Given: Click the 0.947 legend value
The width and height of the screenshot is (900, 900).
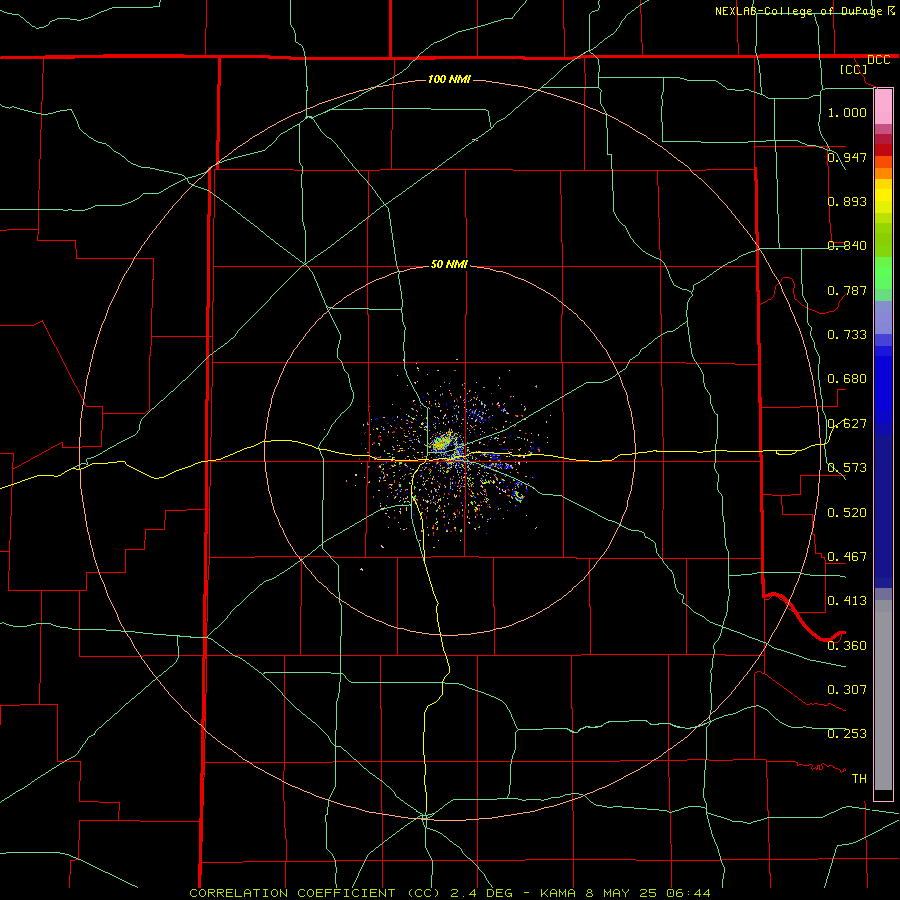Looking at the screenshot, I should click(847, 157).
